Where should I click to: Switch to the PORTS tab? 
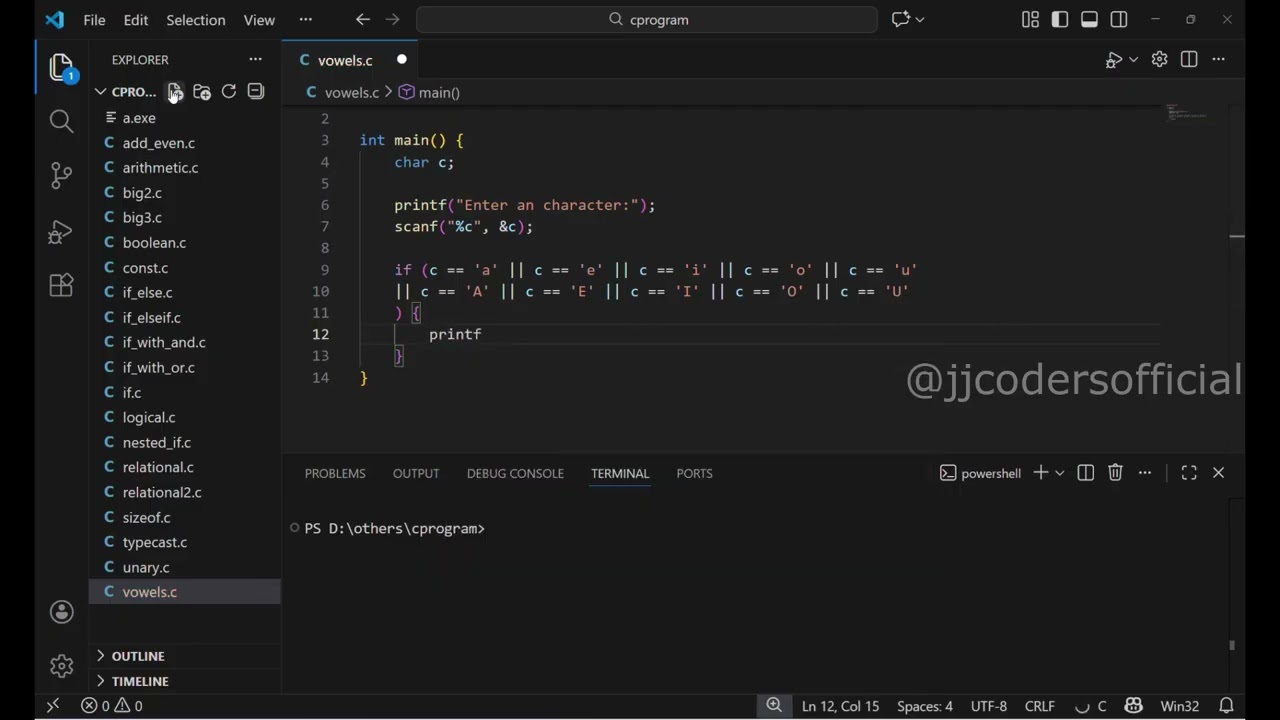[x=694, y=474]
